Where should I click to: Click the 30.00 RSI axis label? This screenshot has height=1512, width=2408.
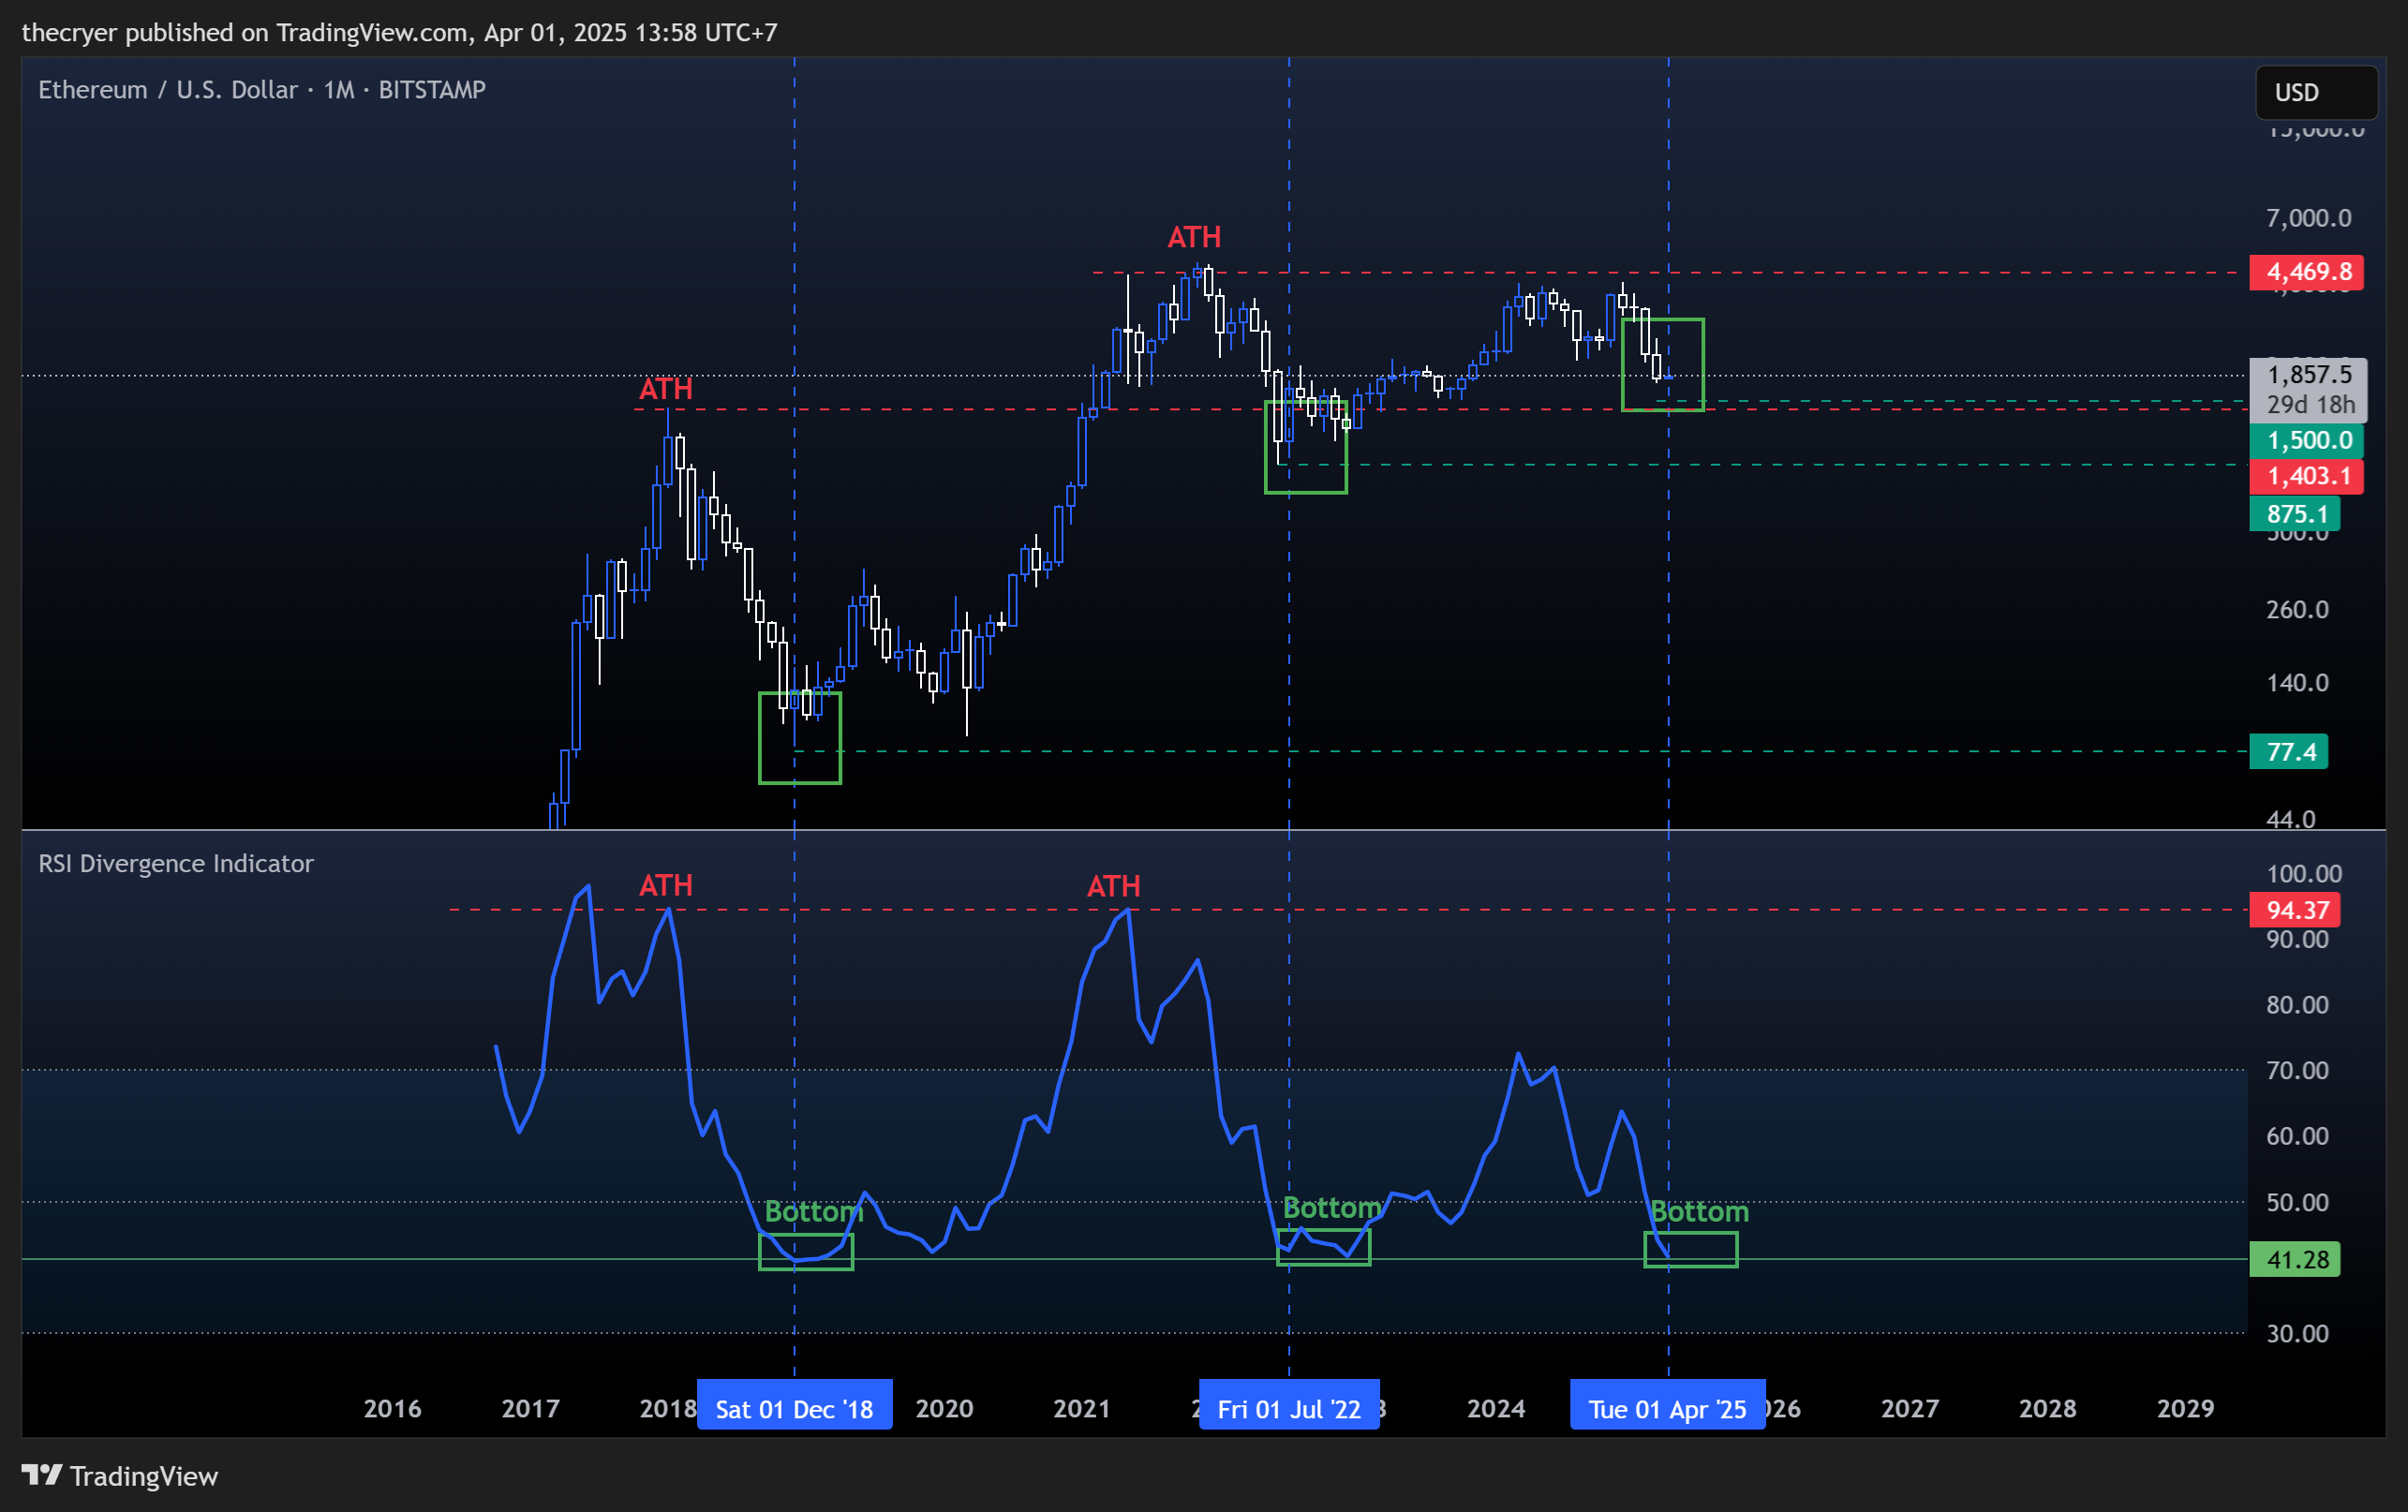coord(2297,1333)
